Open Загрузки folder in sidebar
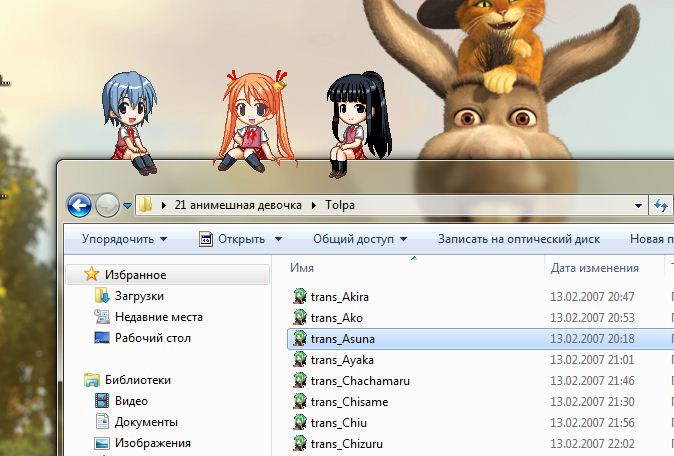674x456 pixels. tap(139, 296)
